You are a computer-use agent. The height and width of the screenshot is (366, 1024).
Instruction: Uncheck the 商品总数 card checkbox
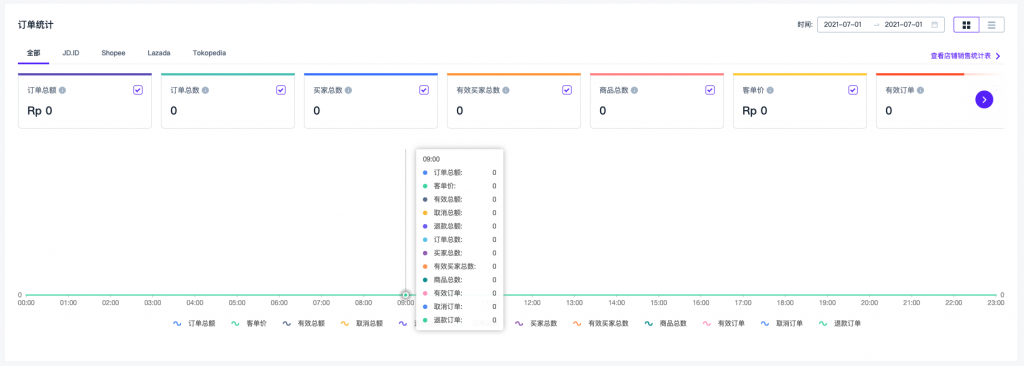(x=710, y=90)
